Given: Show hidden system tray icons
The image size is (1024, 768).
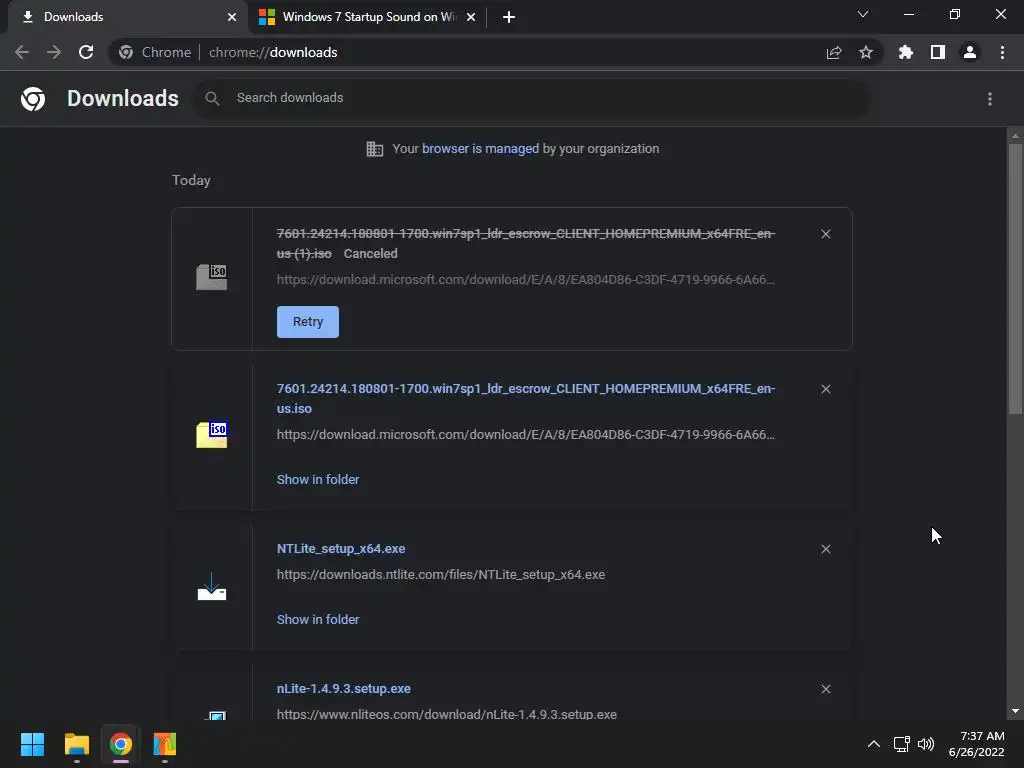Looking at the screenshot, I should pyautogui.click(x=874, y=744).
